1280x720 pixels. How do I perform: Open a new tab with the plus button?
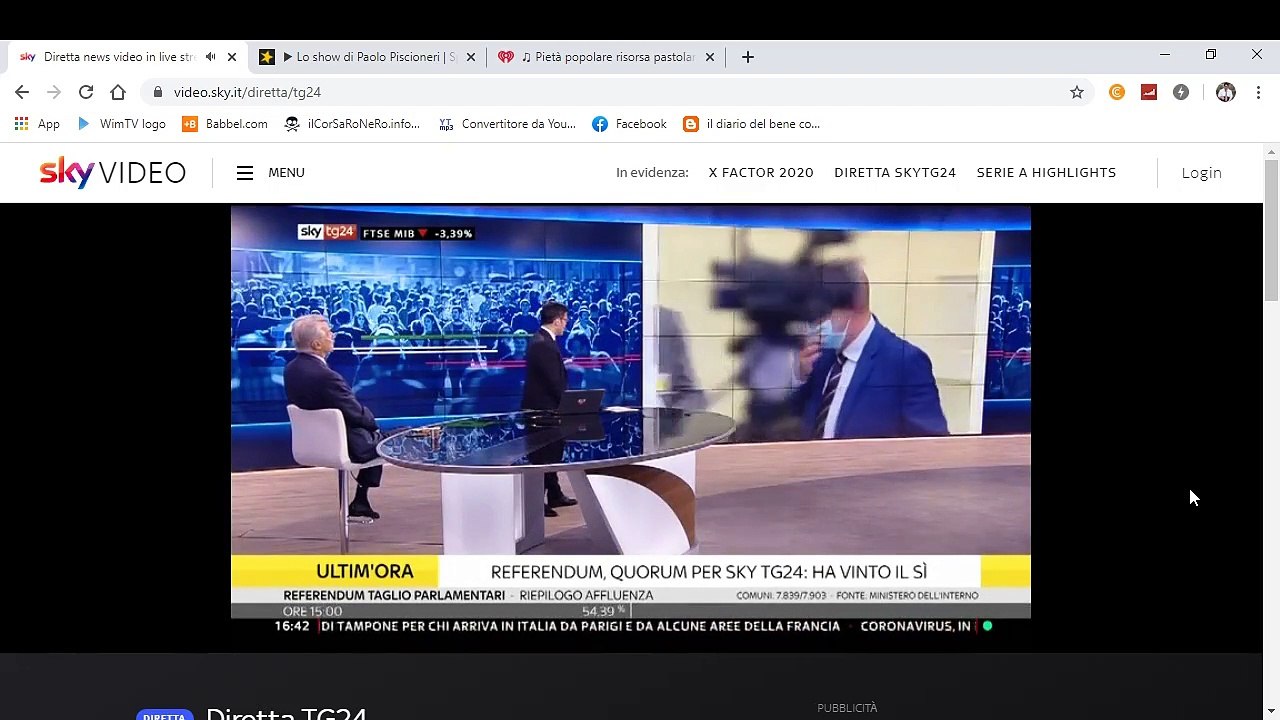tap(748, 57)
